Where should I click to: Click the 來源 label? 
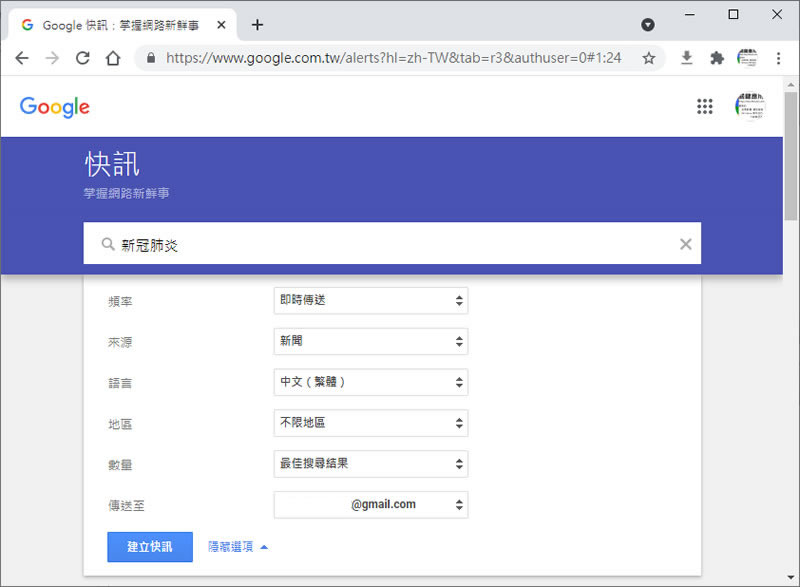120,342
